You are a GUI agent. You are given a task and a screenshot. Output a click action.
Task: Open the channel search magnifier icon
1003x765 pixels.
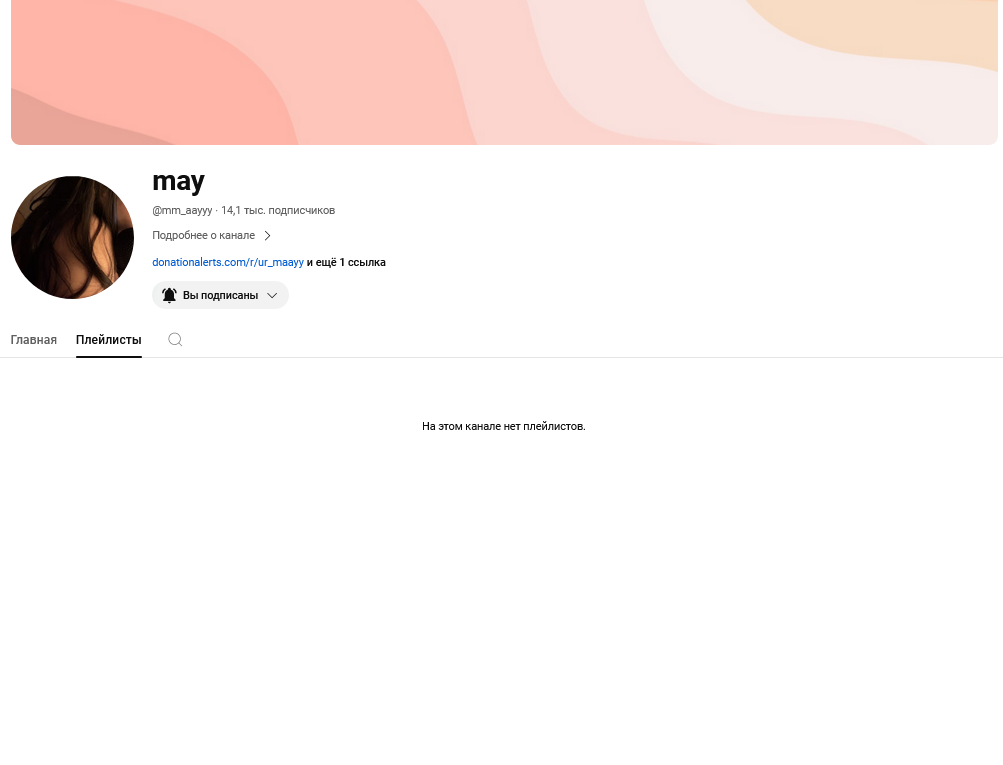click(175, 340)
